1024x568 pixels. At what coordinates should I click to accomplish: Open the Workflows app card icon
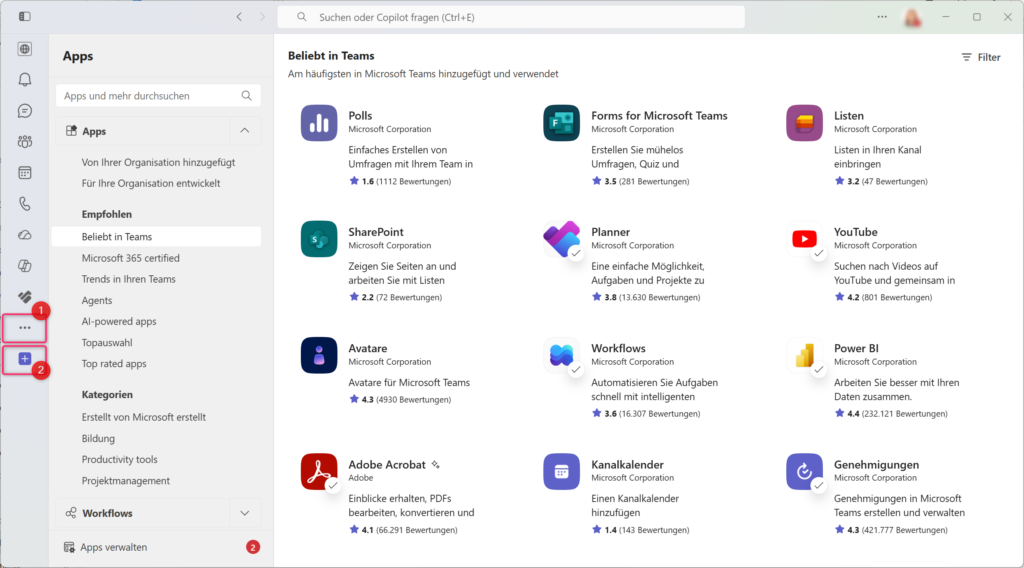(x=562, y=355)
